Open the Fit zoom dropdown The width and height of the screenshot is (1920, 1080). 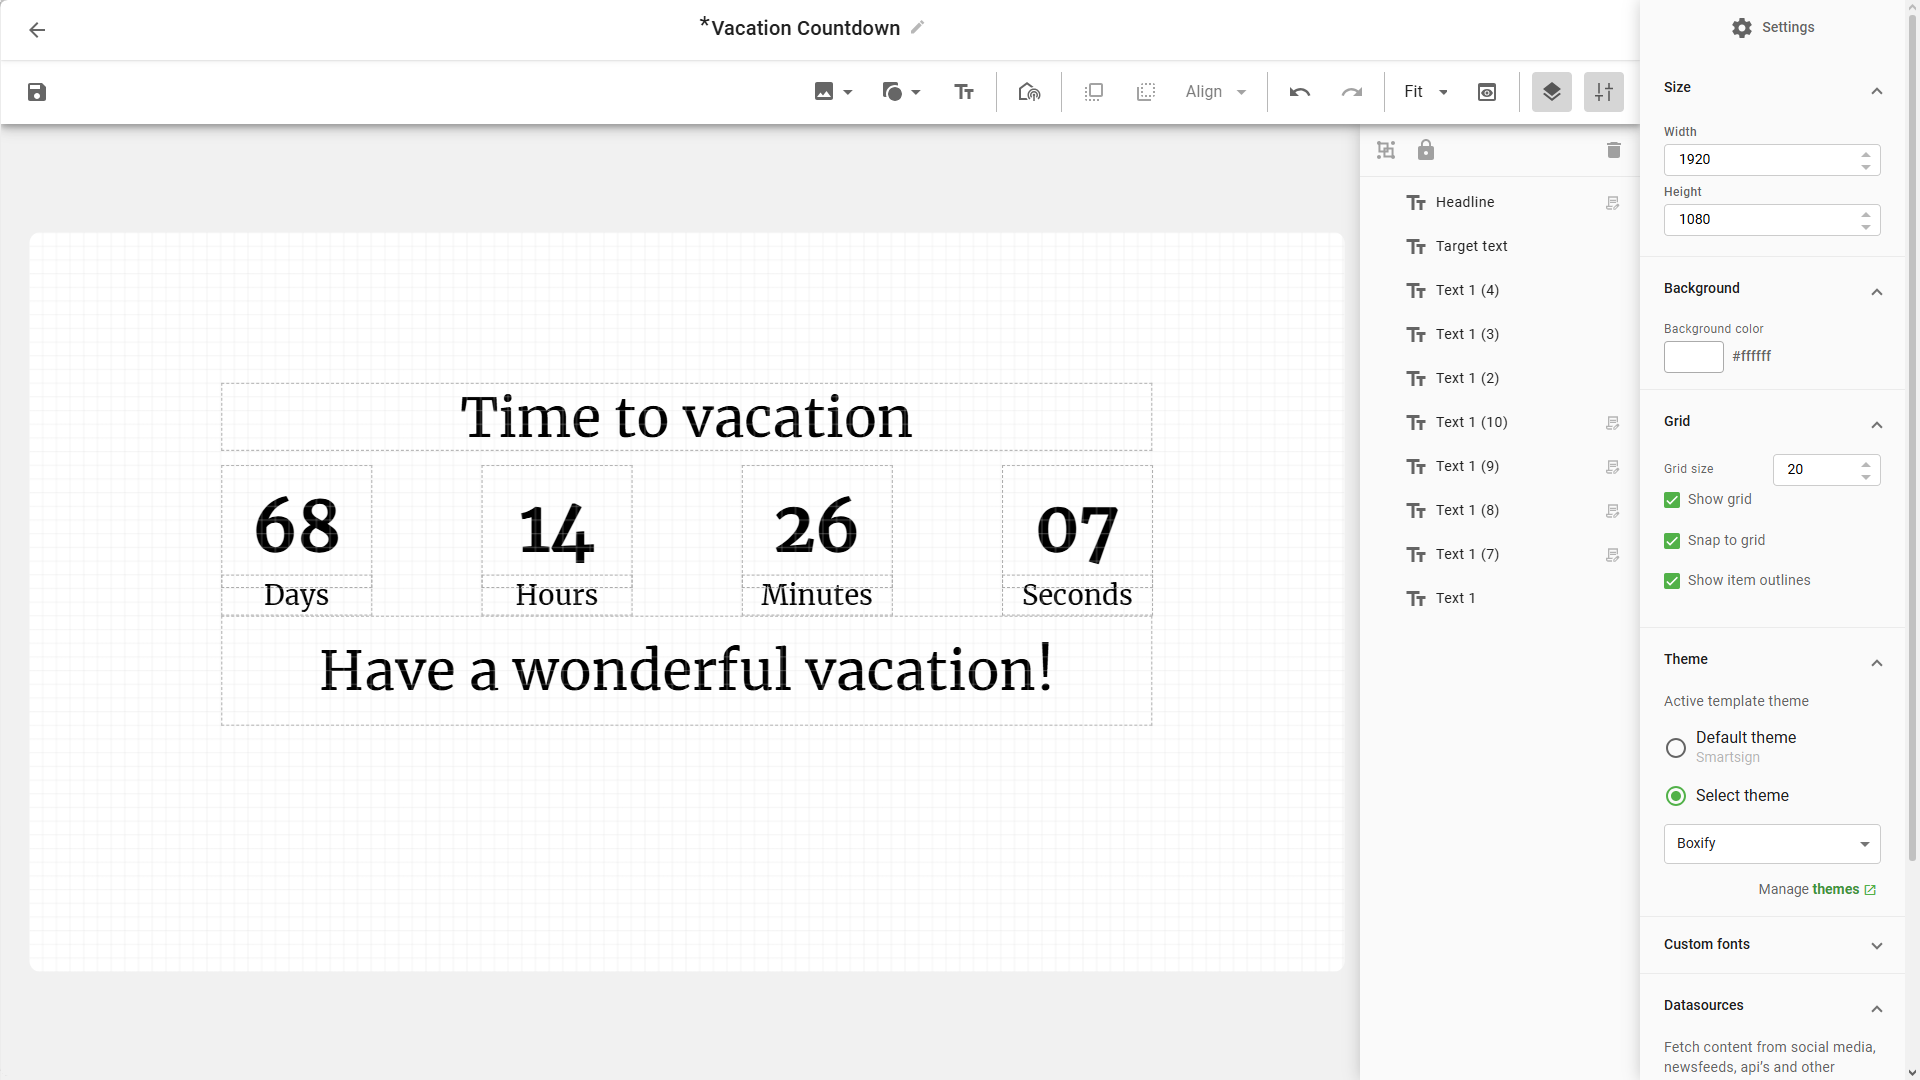click(x=1426, y=92)
